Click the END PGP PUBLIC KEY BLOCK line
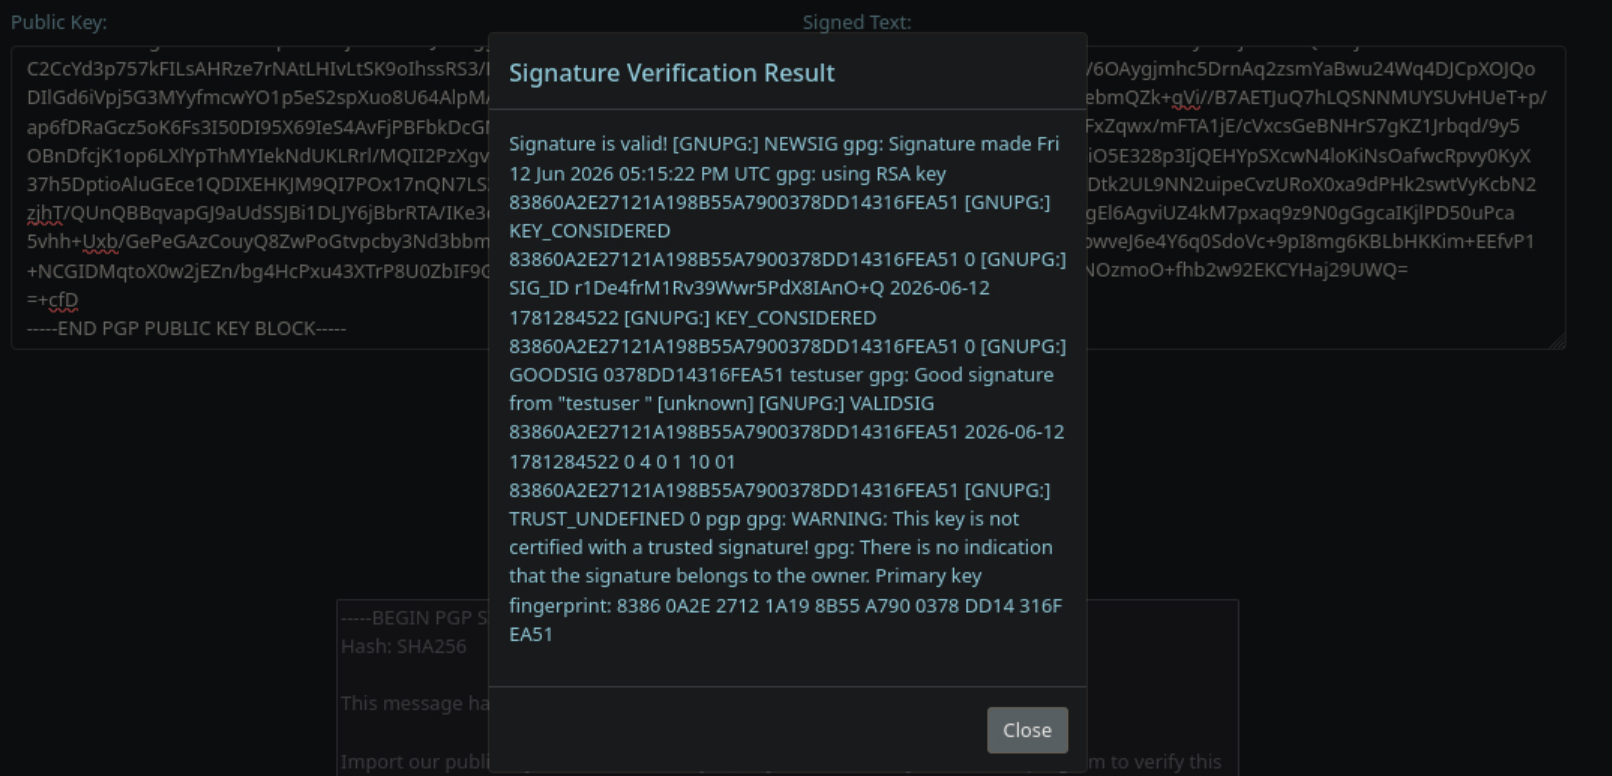1612x776 pixels. tap(187, 328)
